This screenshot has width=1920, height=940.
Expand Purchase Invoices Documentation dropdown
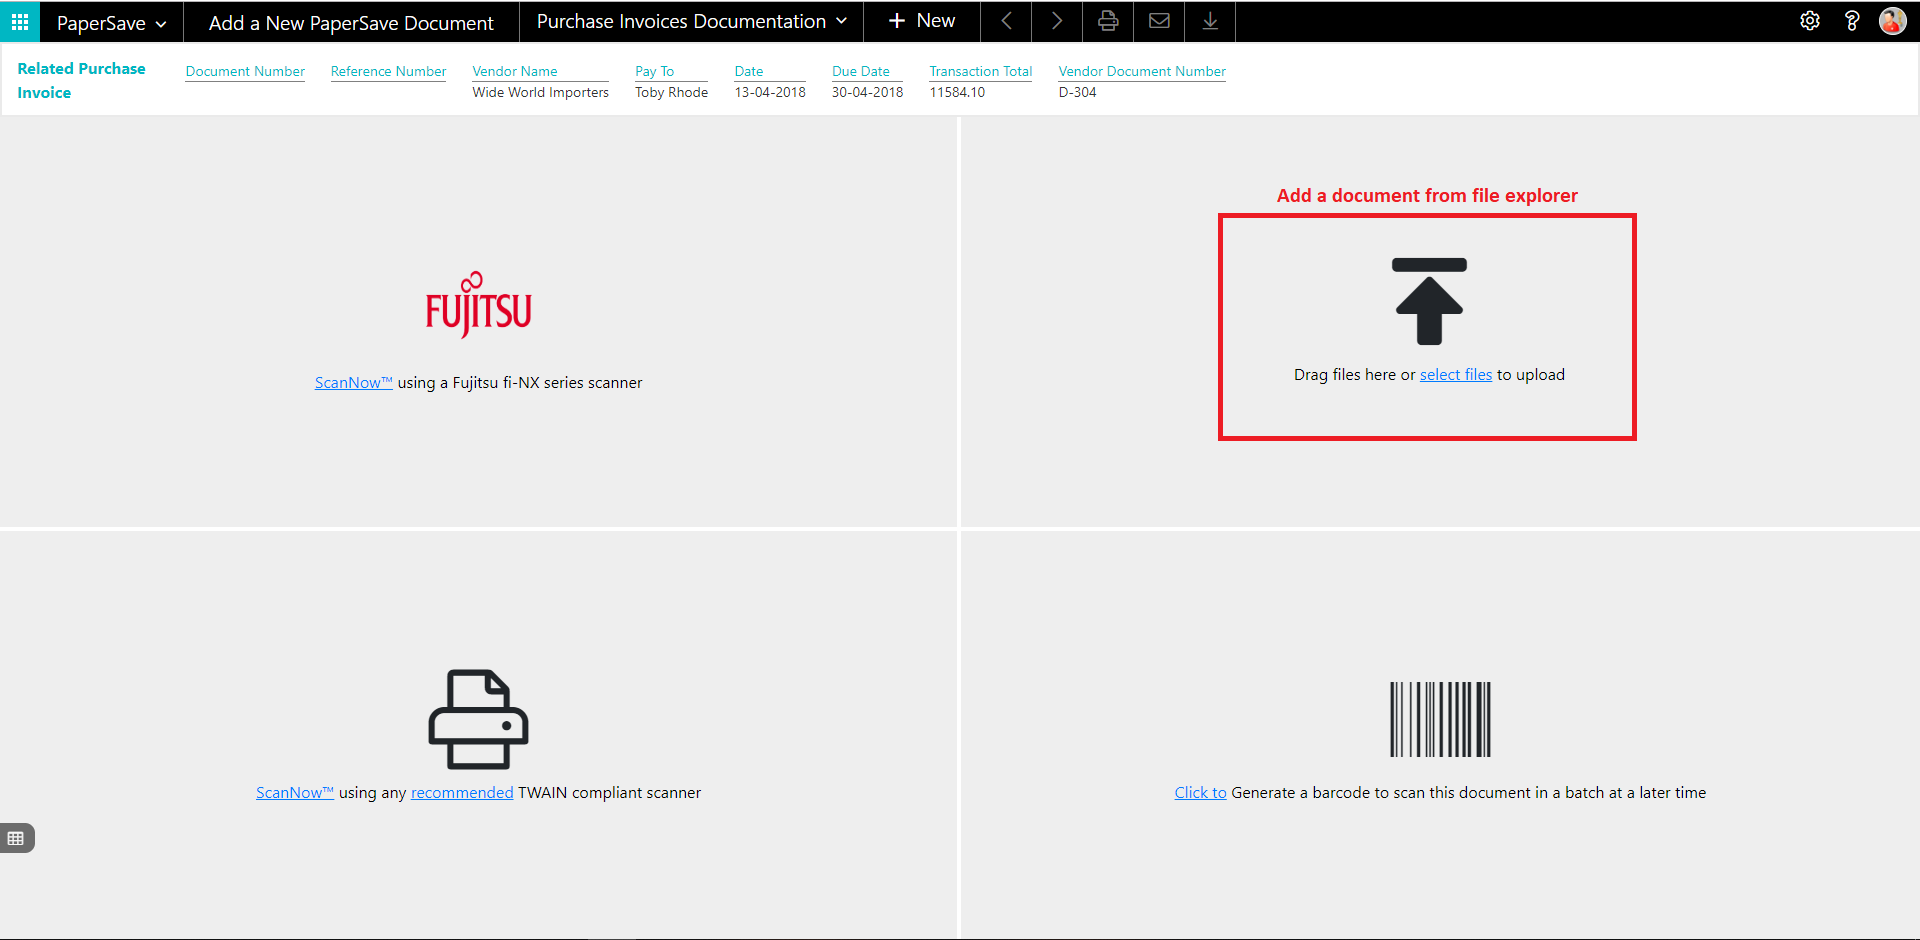pos(691,21)
